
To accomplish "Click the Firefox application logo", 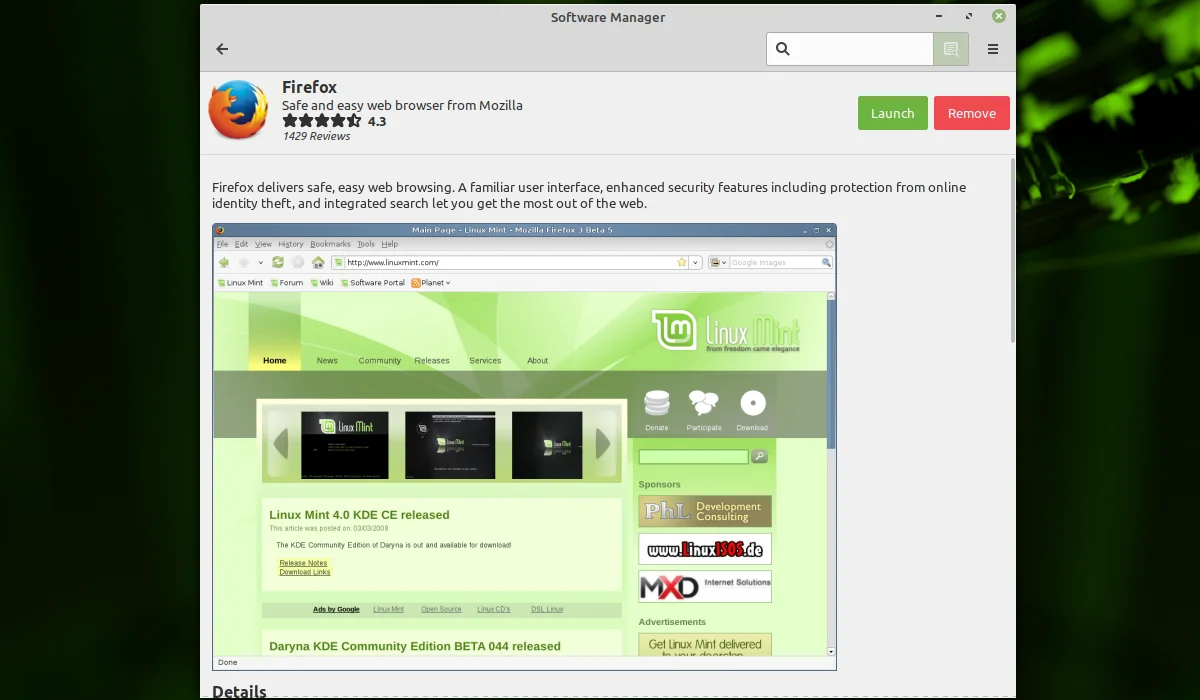I will point(238,110).
